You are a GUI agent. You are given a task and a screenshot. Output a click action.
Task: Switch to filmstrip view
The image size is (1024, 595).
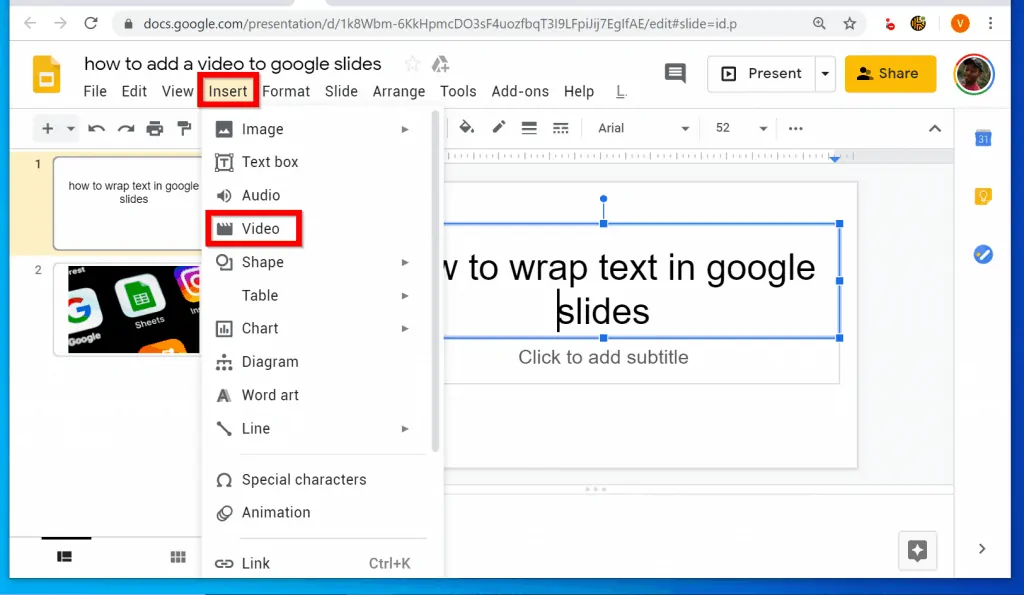point(64,557)
